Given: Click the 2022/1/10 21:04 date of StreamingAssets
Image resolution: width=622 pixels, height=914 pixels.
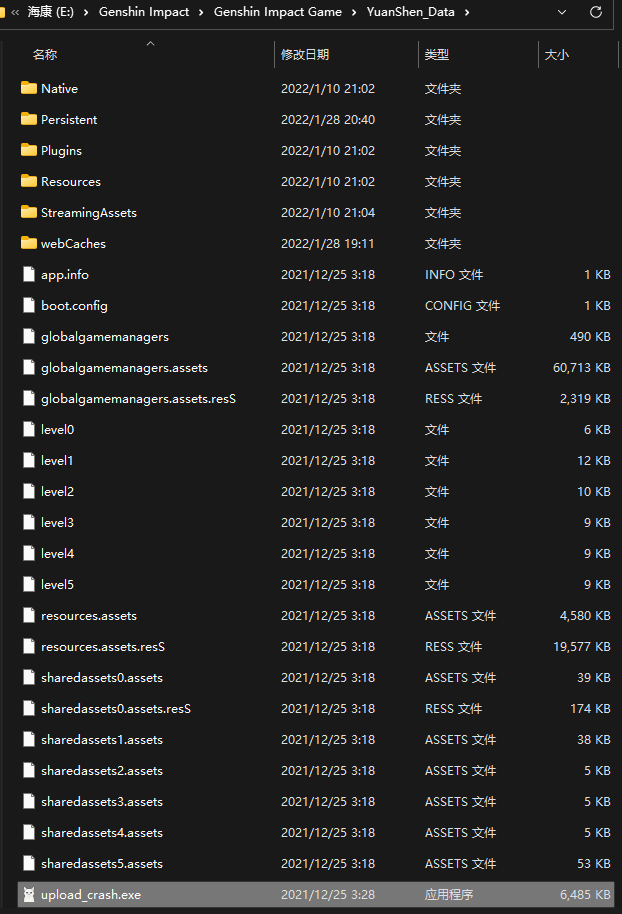Looking at the screenshot, I should pos(328,212).
